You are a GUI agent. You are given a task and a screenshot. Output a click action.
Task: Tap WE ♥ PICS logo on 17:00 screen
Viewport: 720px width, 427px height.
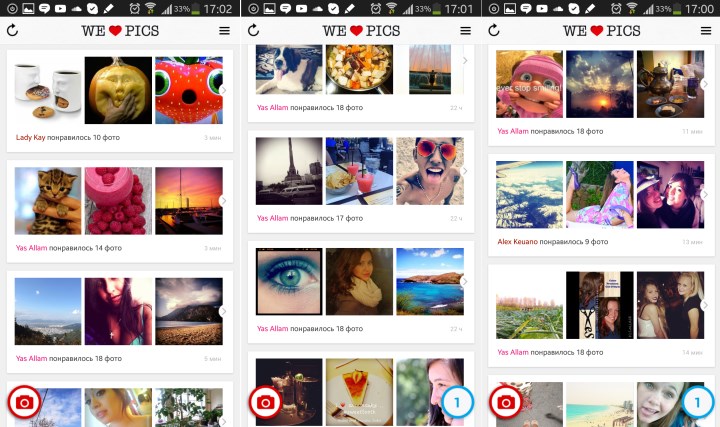(602, 31)
